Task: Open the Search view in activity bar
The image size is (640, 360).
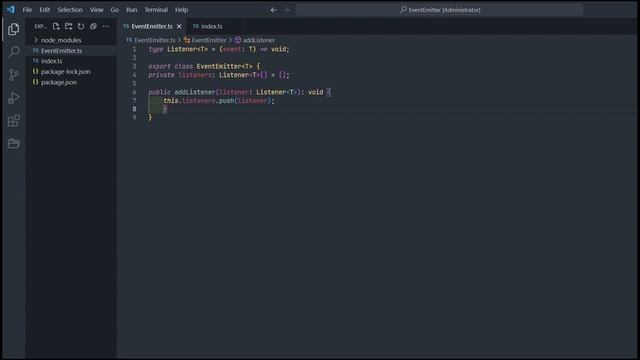Action: pyautogui.click(x=13, y=52)
